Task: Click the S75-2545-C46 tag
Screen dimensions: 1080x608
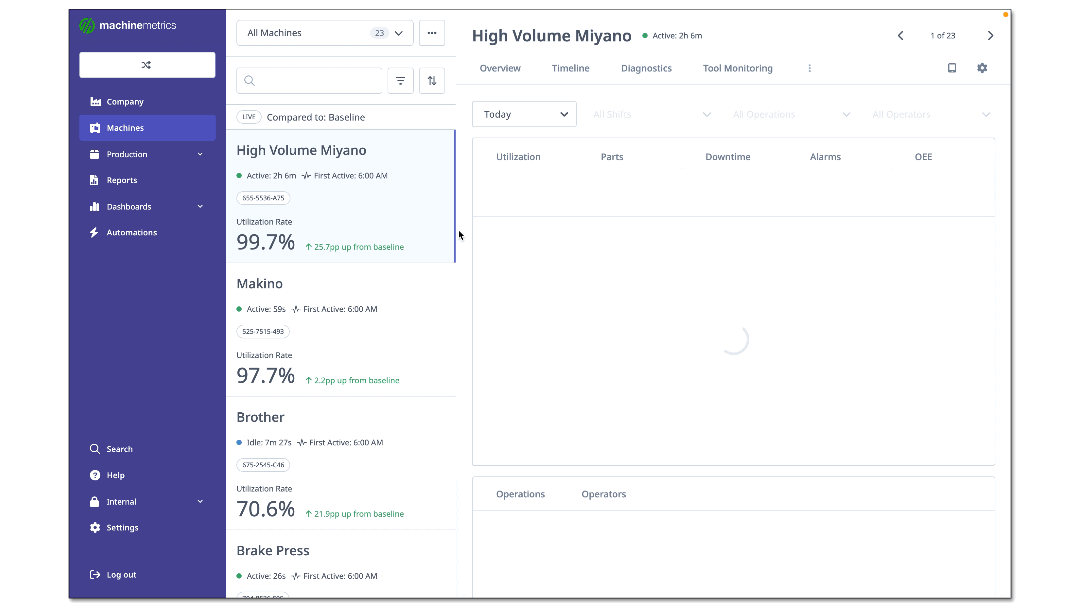Action: [x=263, y=465]
